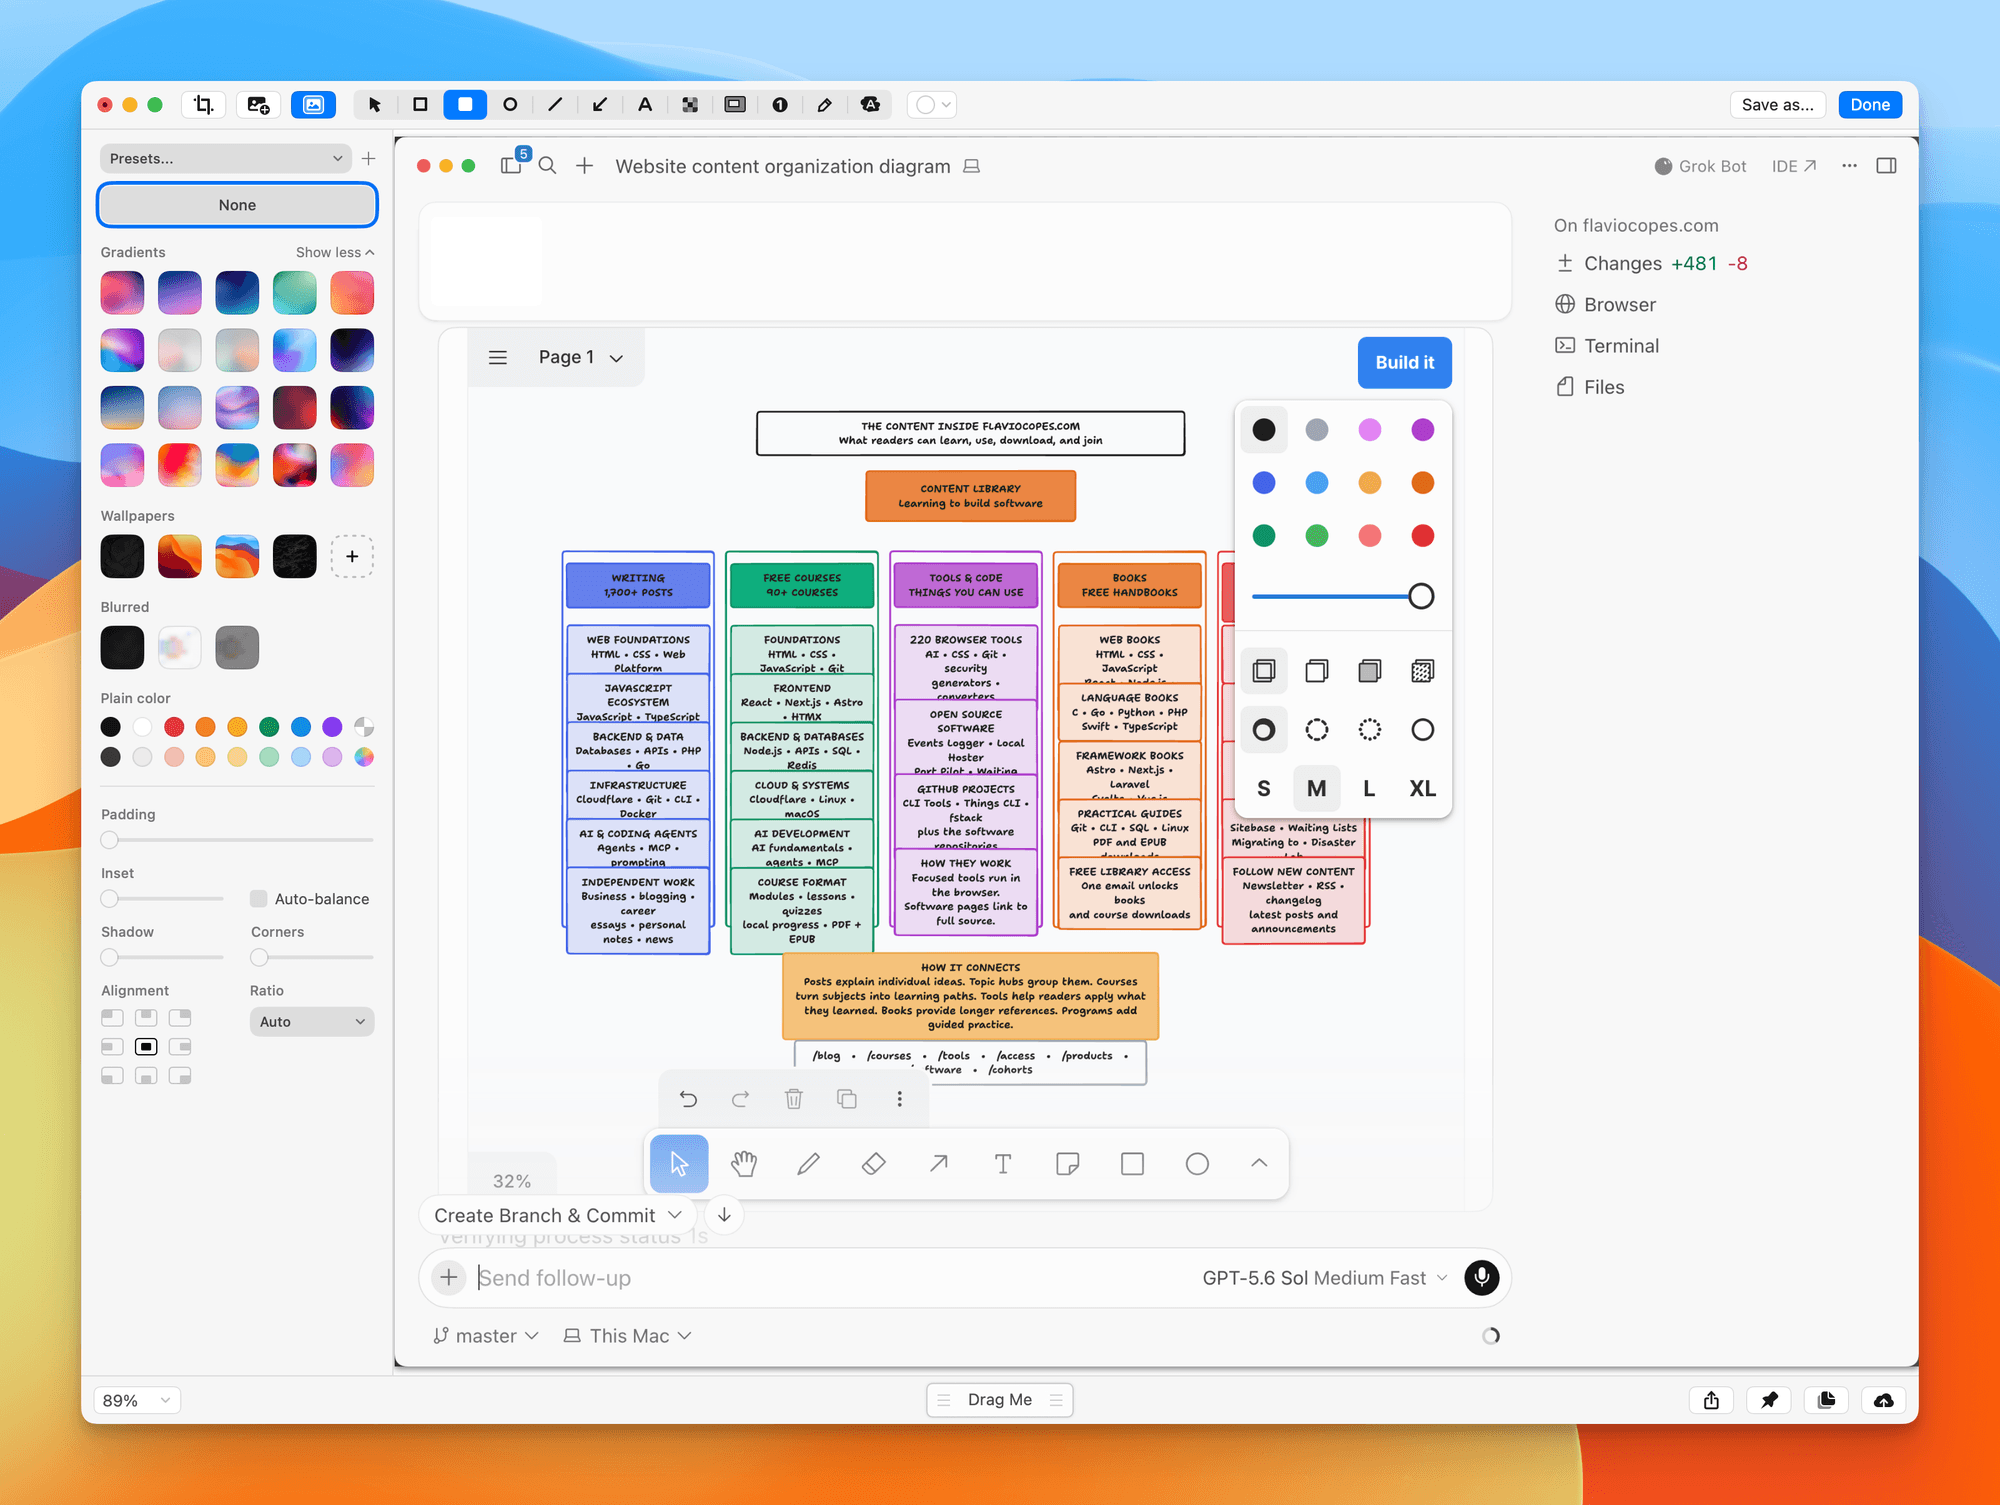Select center alignment option
The height and width of the screenshot is (1505, 2000).
click(x=146, y=1047)
